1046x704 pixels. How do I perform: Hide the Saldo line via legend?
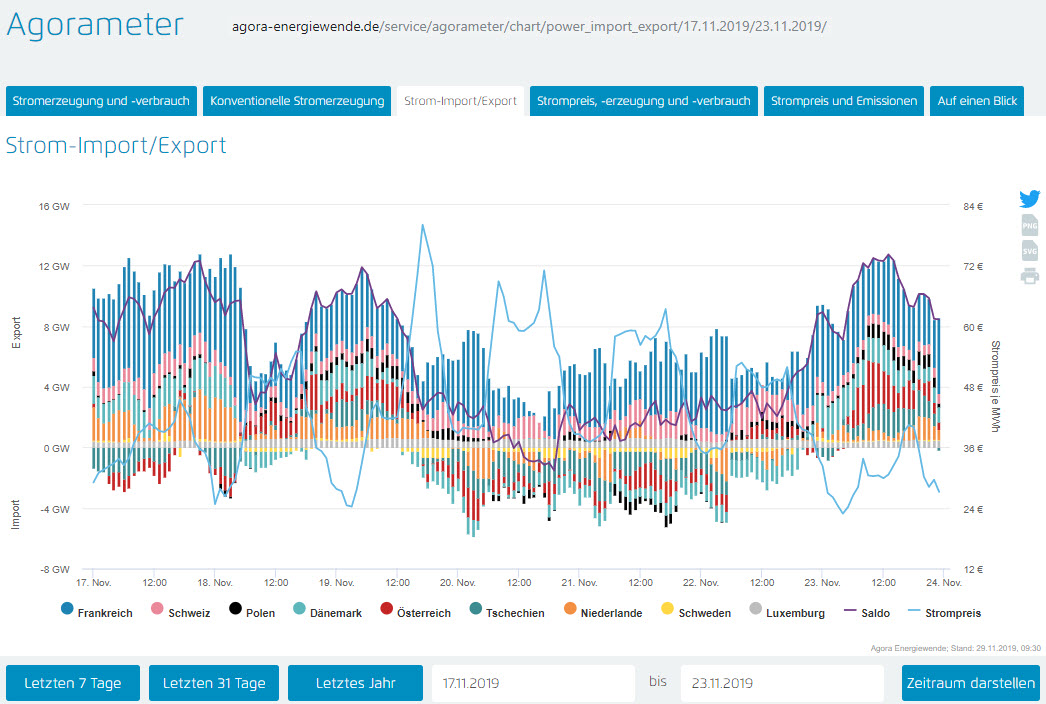866,613
